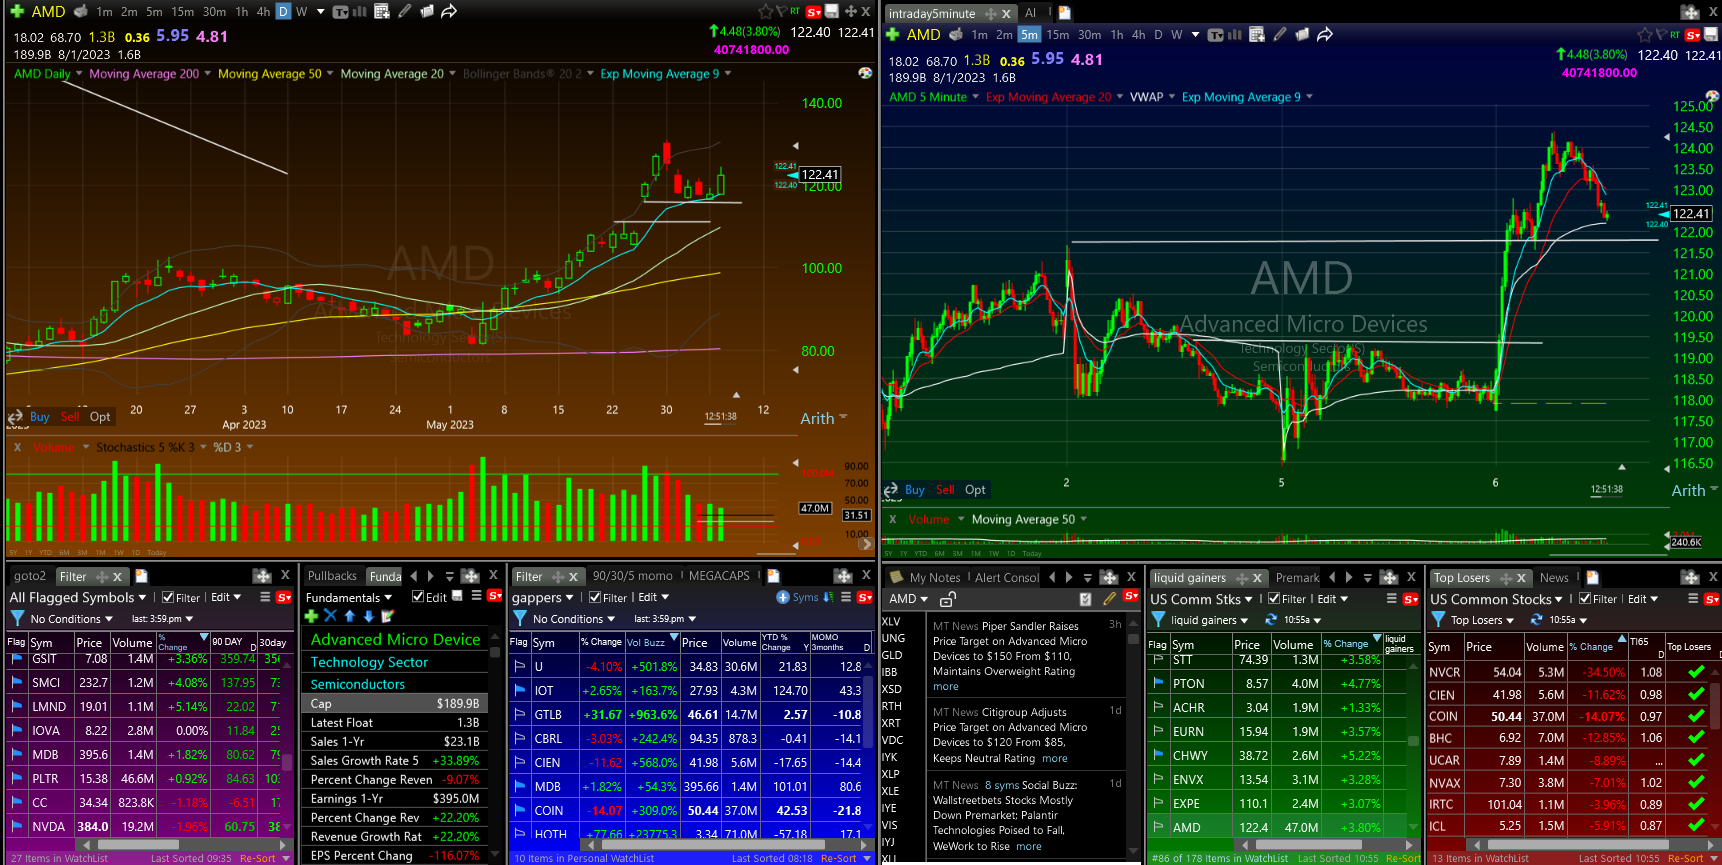Click the Buy button on the daily chart
Image resolution: width=1722 pixels, height=865 pixels.
click(40, 416)
